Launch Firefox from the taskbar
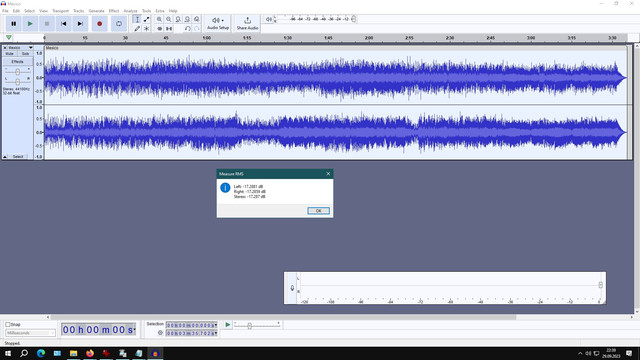The width and height of the screenshot is (640, 360). tap(90, 353)
